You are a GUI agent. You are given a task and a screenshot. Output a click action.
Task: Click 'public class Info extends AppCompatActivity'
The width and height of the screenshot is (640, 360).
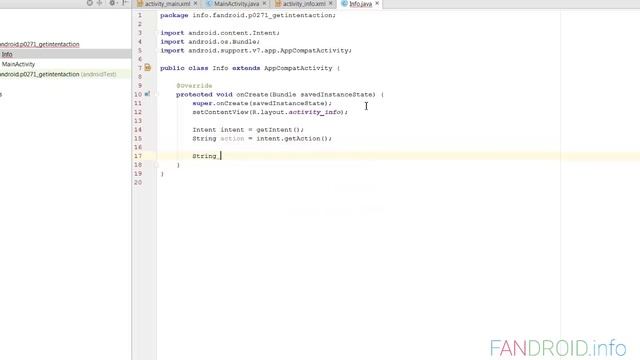250,68
